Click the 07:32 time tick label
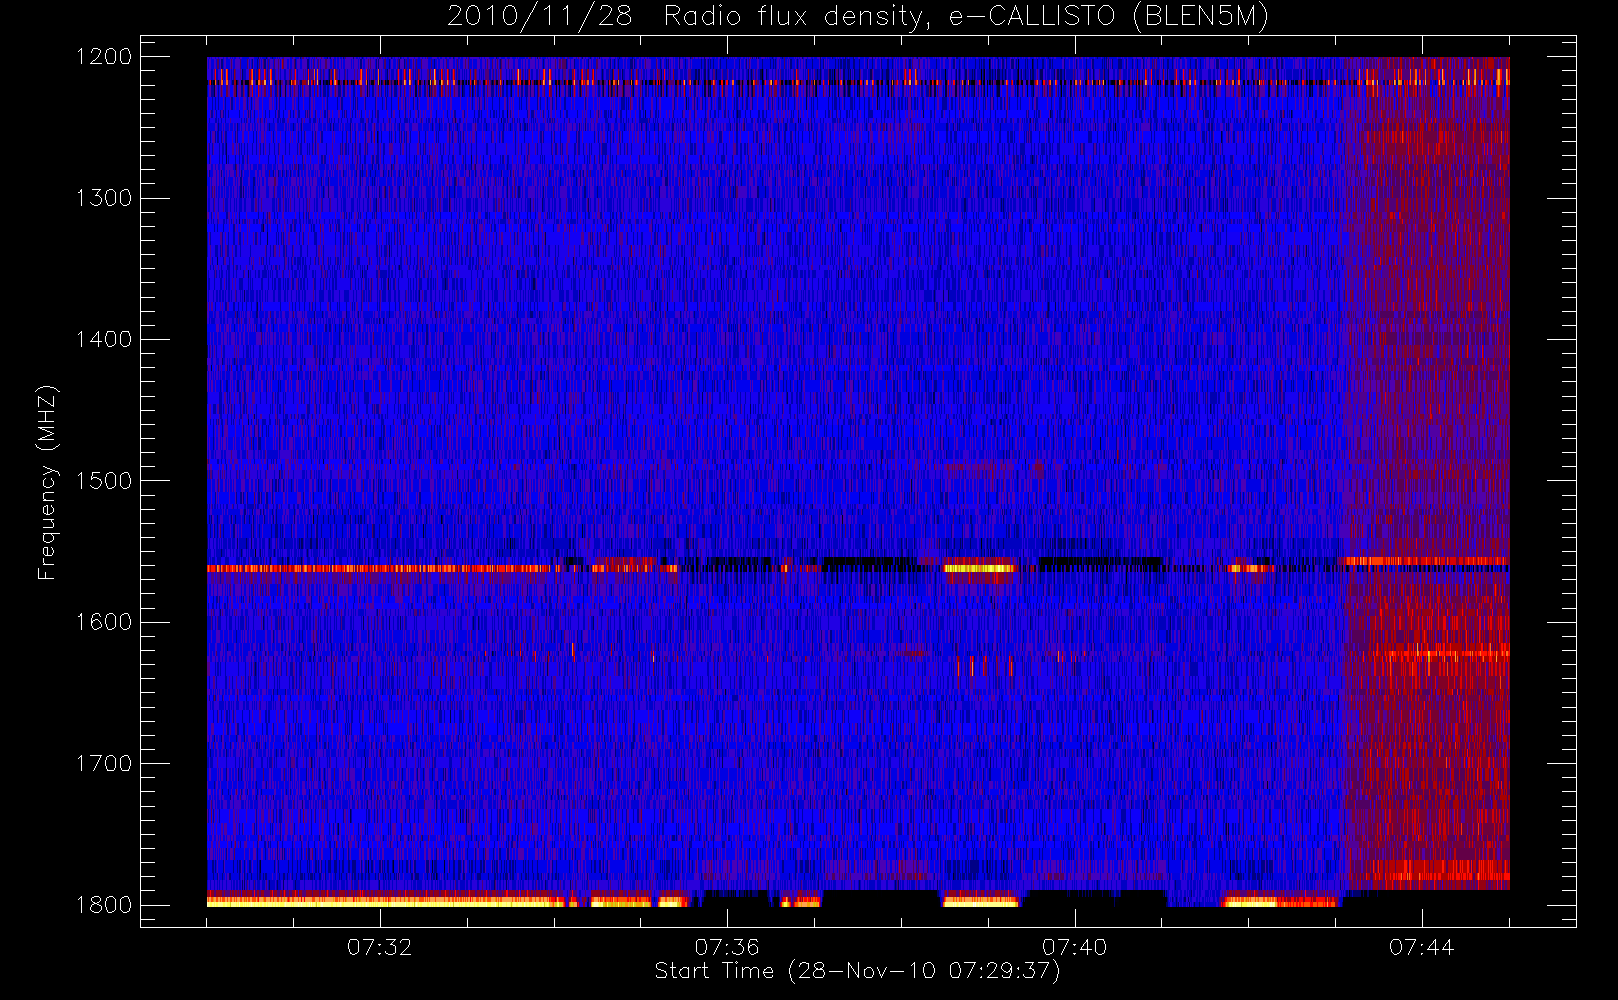Viewport: 1618px width, 1000px height. pyautogui.click(x=380, y=947)
